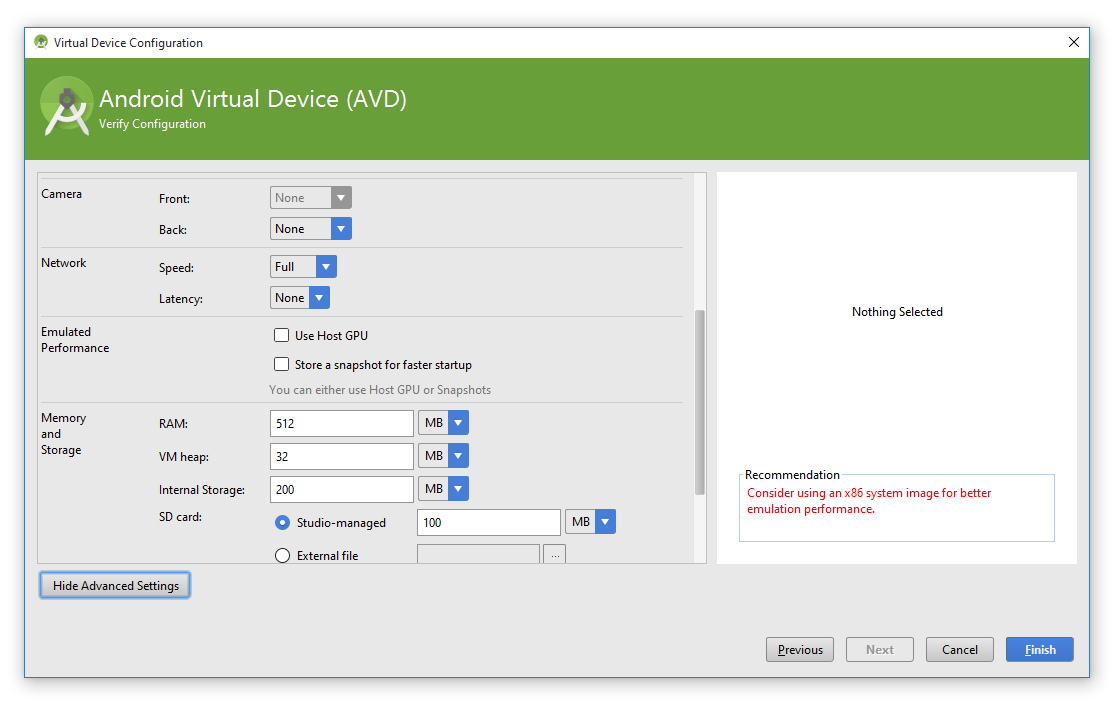The image size is (1120, 701).
Task: Click the External file path field
Action: (479, 554)
